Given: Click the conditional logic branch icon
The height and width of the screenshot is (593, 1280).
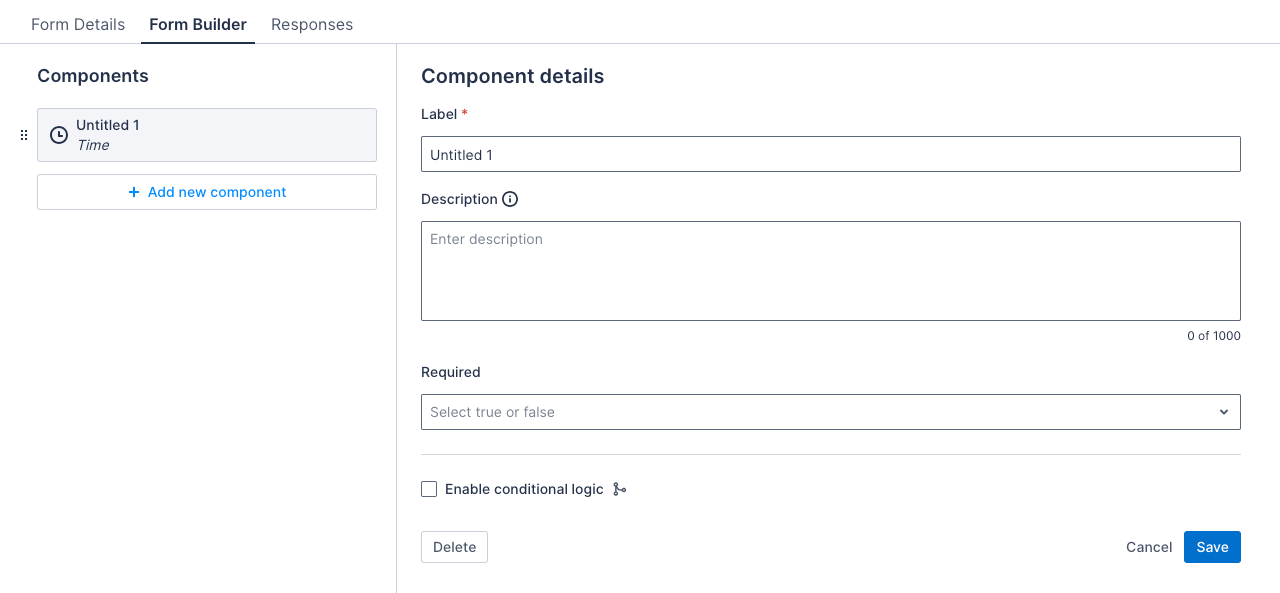Looking at the screenshot, I should pyautogui.click(x=620, y=489).
